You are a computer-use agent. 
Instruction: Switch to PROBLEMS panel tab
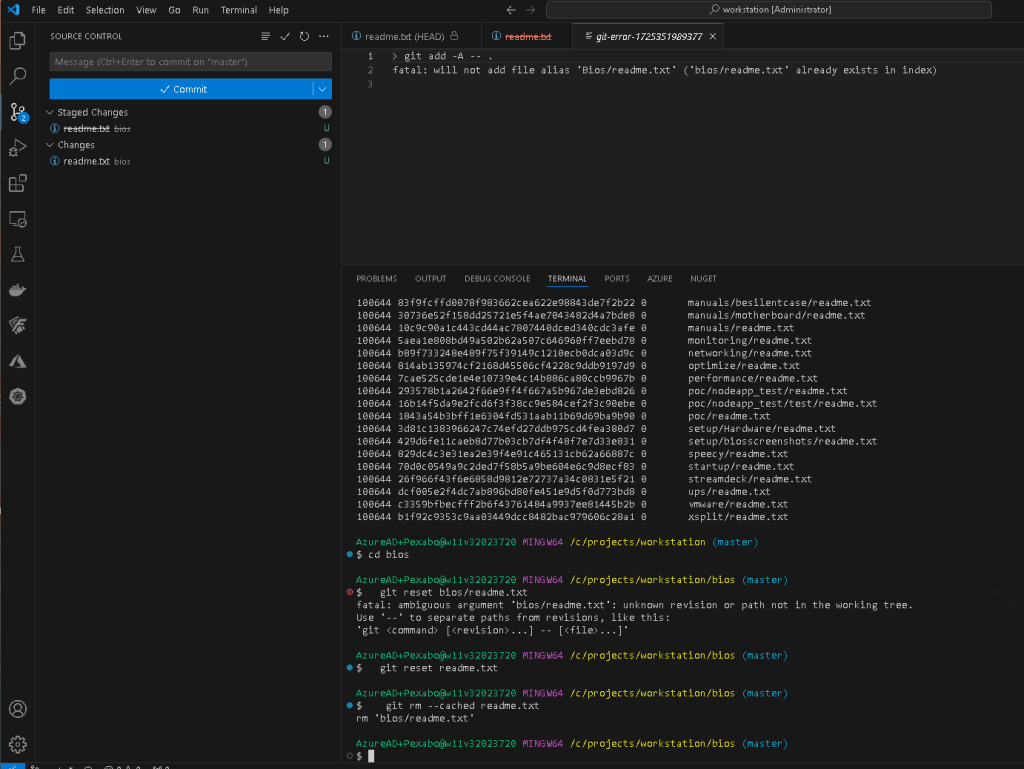(x=376, y=279)
